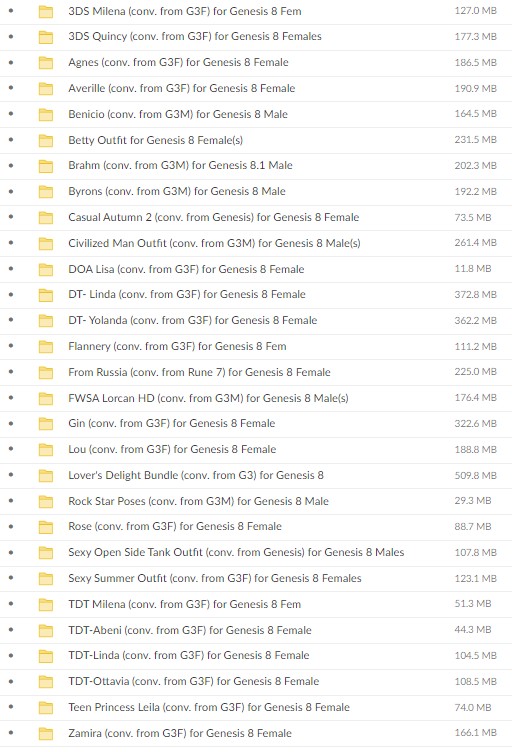Select Sexy Summer Outfit folder name
Viewport: 512px width, 752px height.
tap(215, 578)
